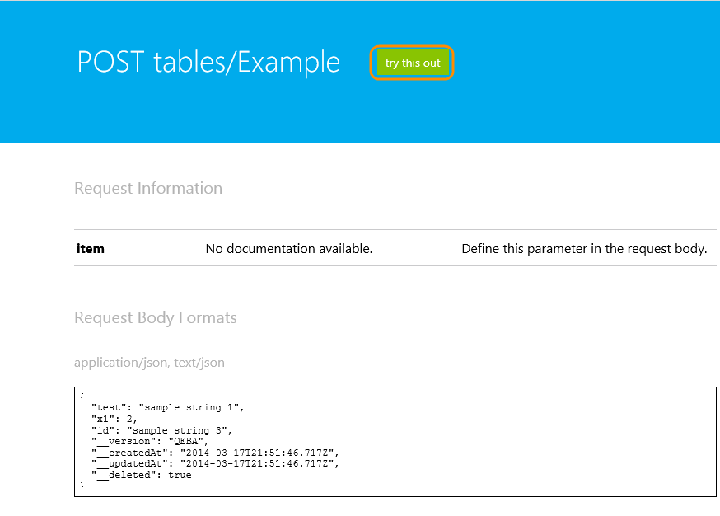Click the green 'try this out' button

coord(412,63)
